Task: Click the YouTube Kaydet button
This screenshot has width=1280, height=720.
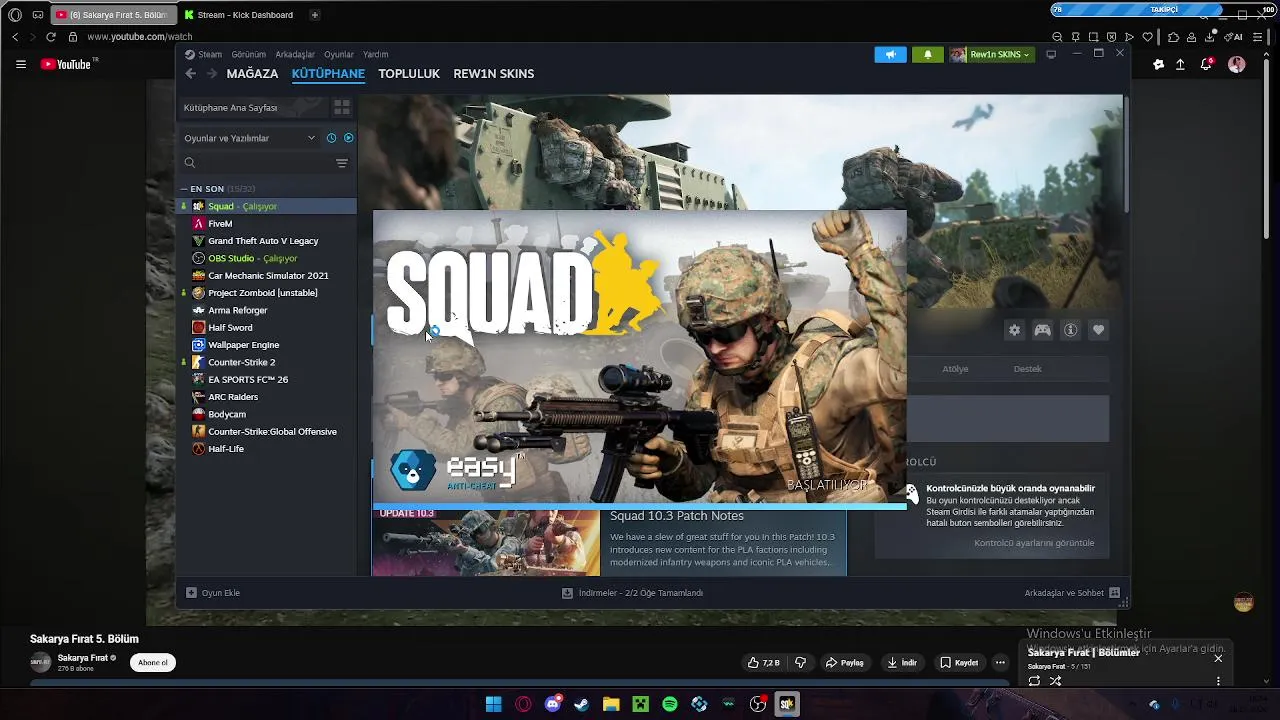Action: pyautogui.click(x=958, y=662)
